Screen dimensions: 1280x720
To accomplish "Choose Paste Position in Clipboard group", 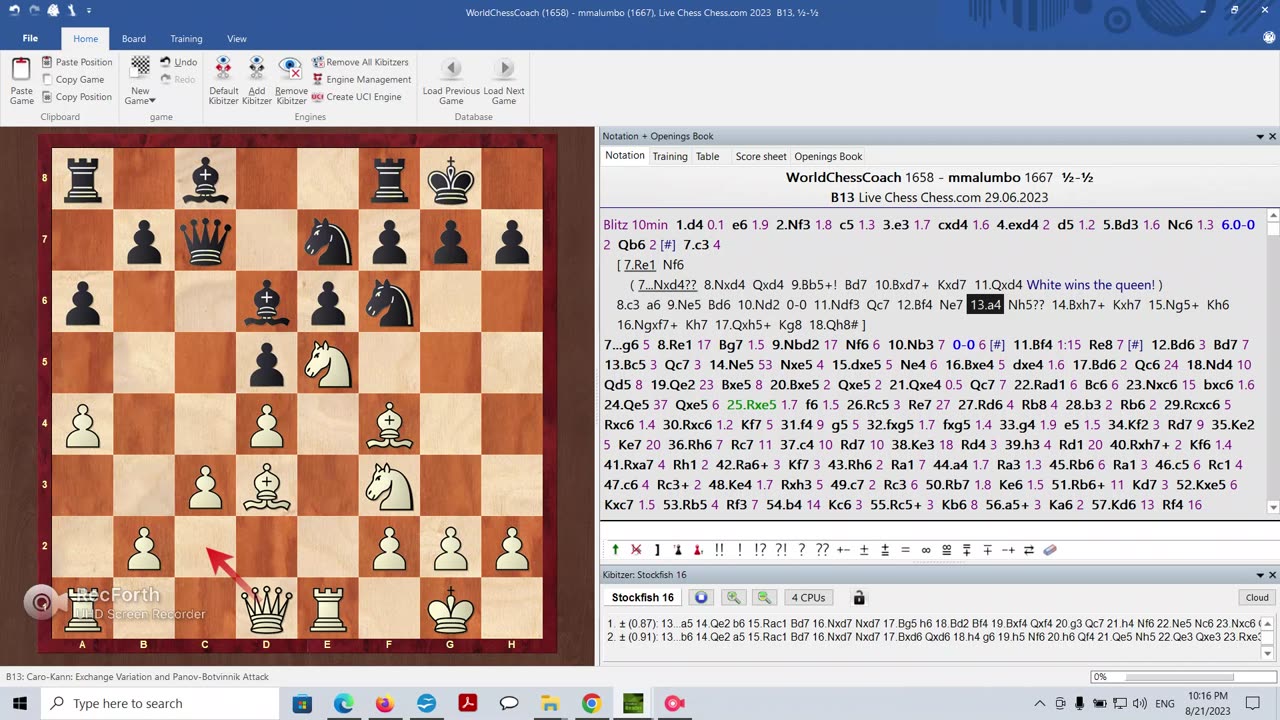I will (x=76, y=62).
